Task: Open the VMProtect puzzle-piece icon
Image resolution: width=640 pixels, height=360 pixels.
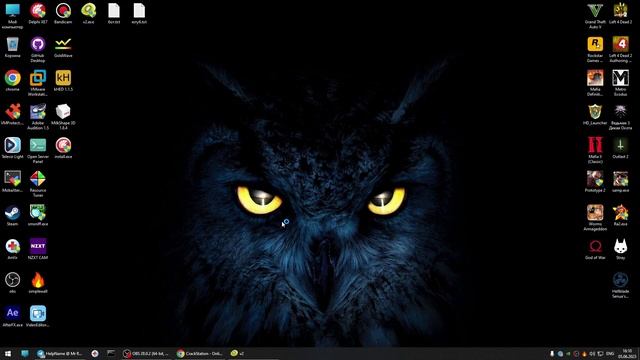Action: click(12, 114)
